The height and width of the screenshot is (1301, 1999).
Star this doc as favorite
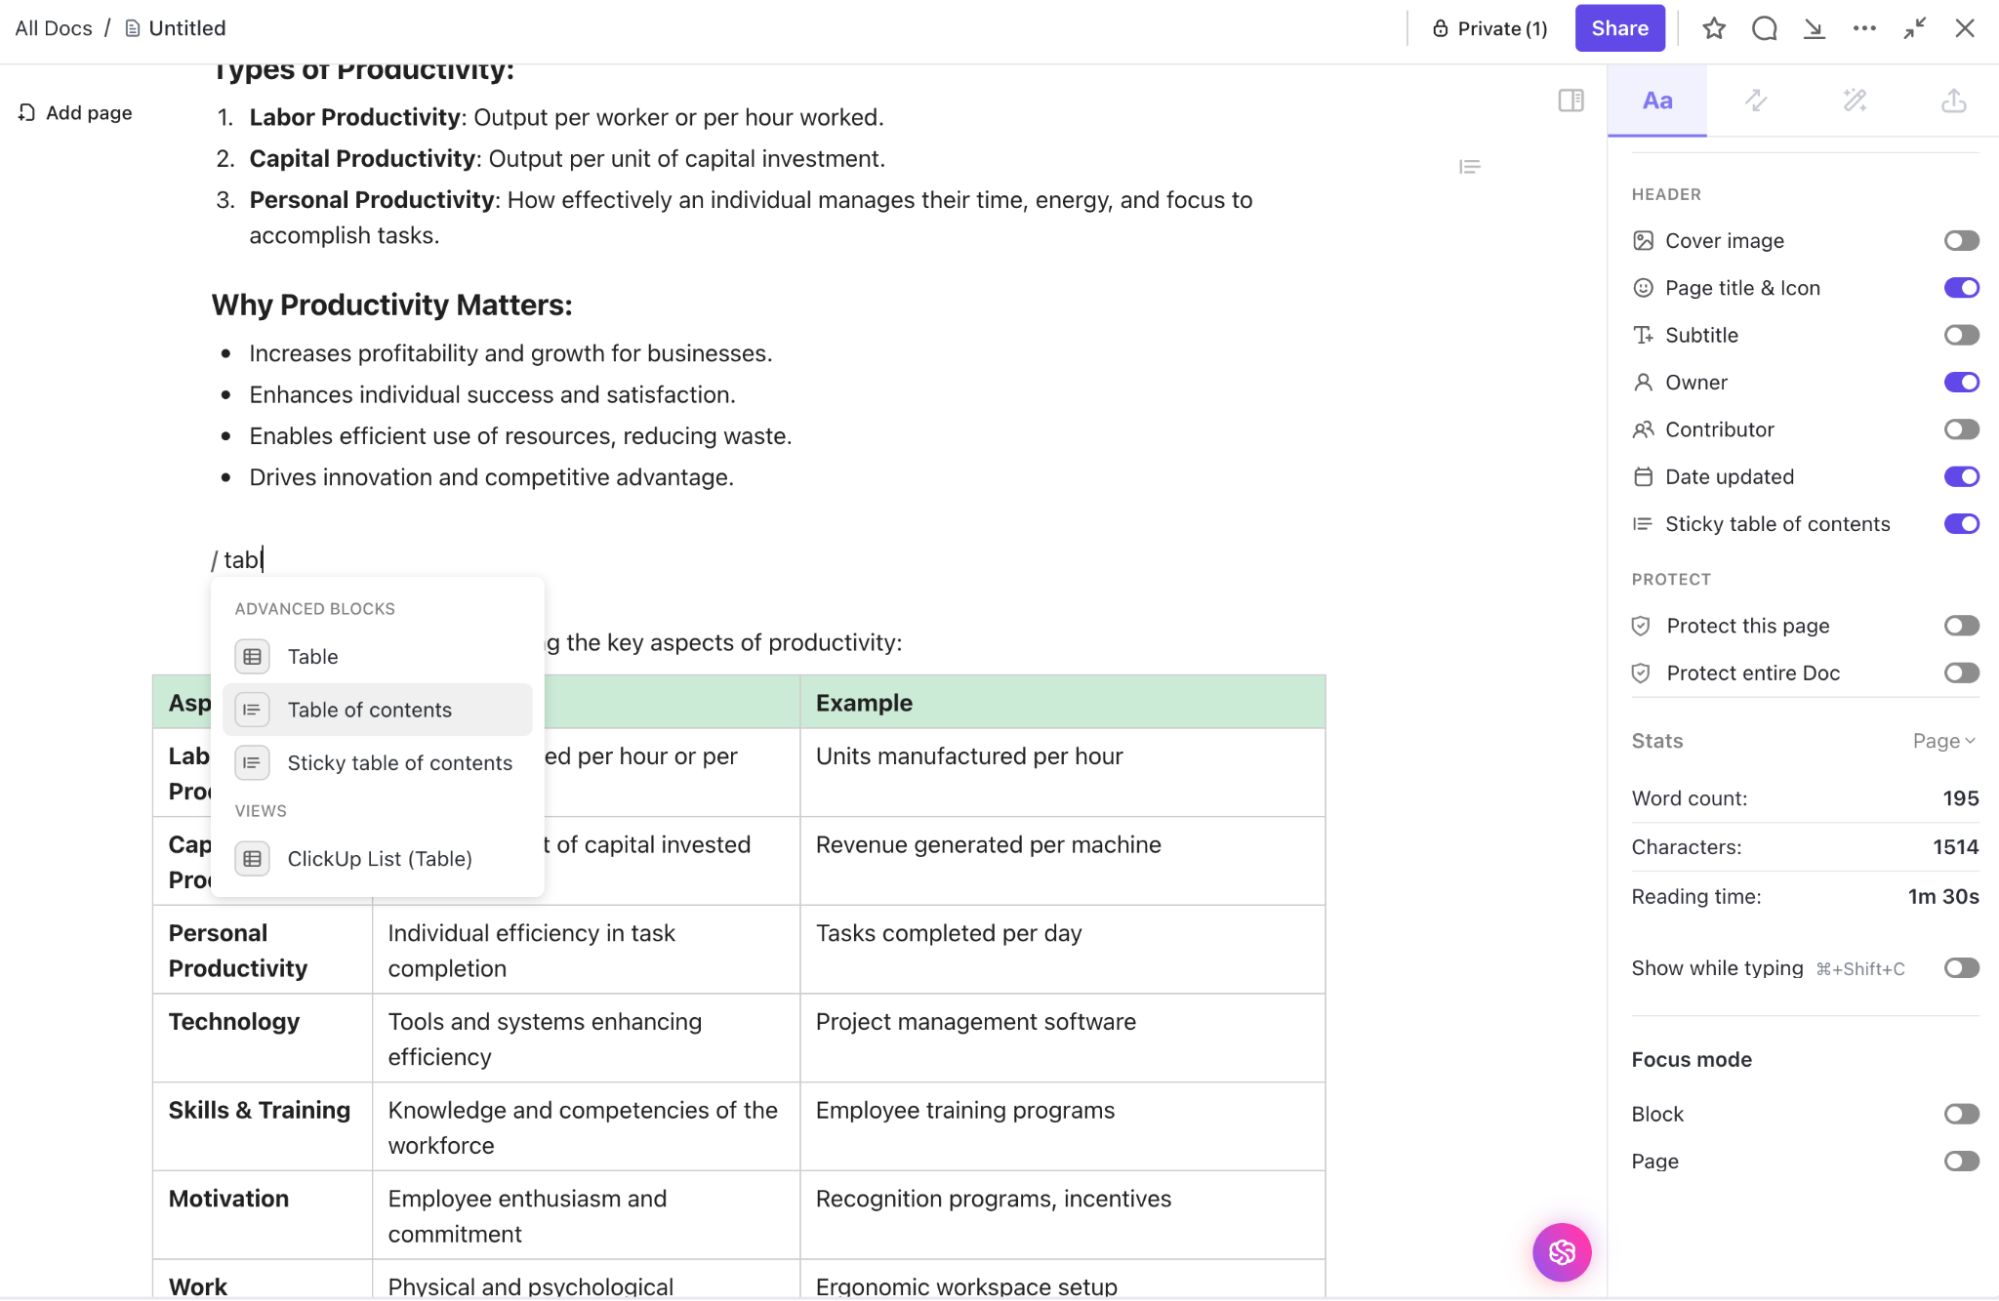(x=1714, y=28)
